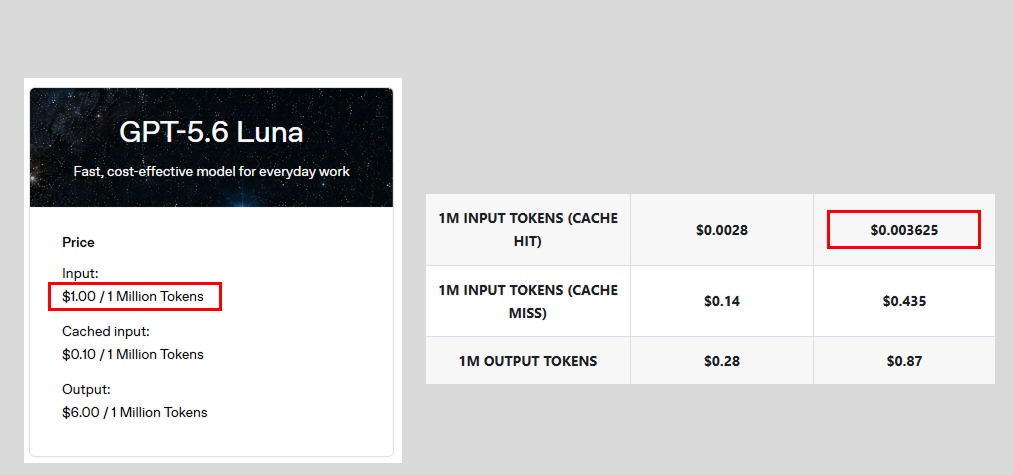Screen dimensions: 1014x475
Task: Click the 'Input:' label
Action: [80, 274]
